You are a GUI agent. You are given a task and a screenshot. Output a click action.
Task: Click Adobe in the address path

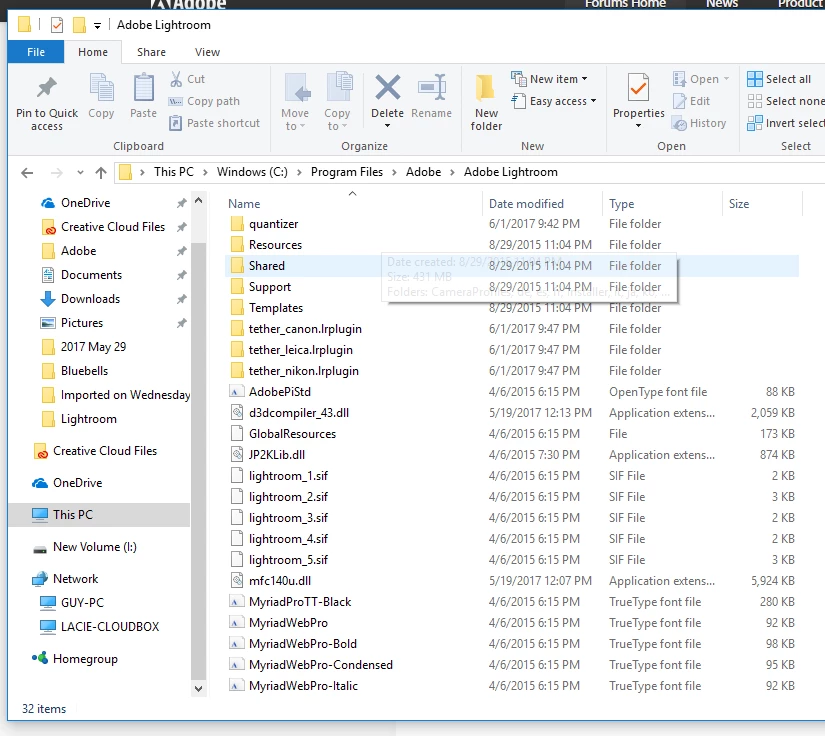(423, 172)
